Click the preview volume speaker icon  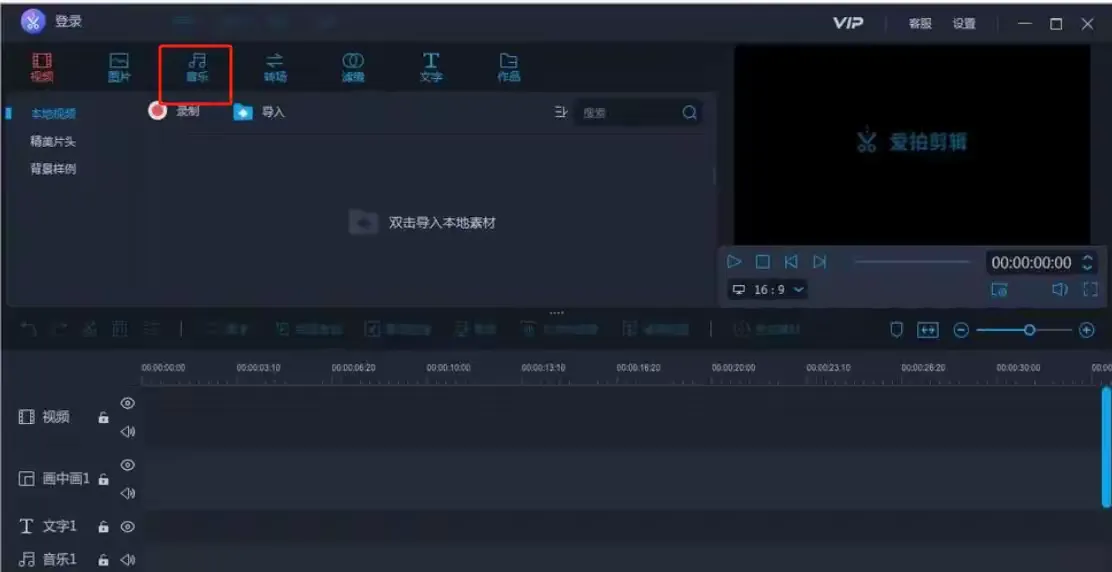tap(1060, 289)
